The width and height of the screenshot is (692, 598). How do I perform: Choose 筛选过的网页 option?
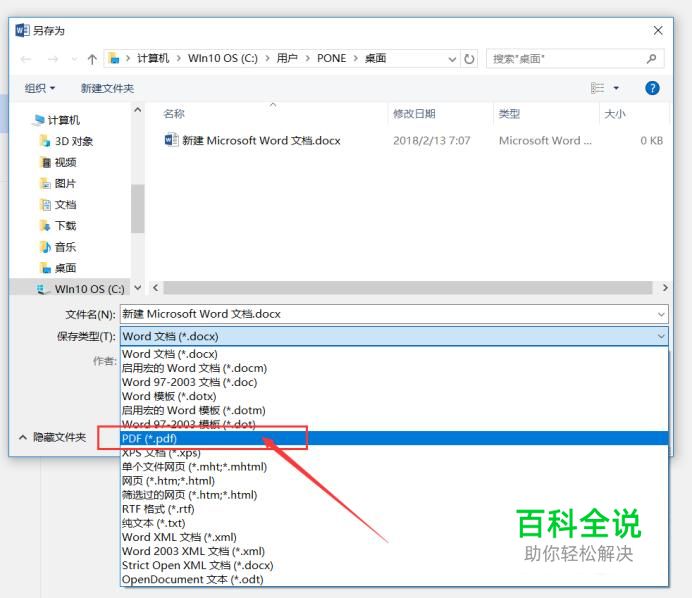coord(394,495)
